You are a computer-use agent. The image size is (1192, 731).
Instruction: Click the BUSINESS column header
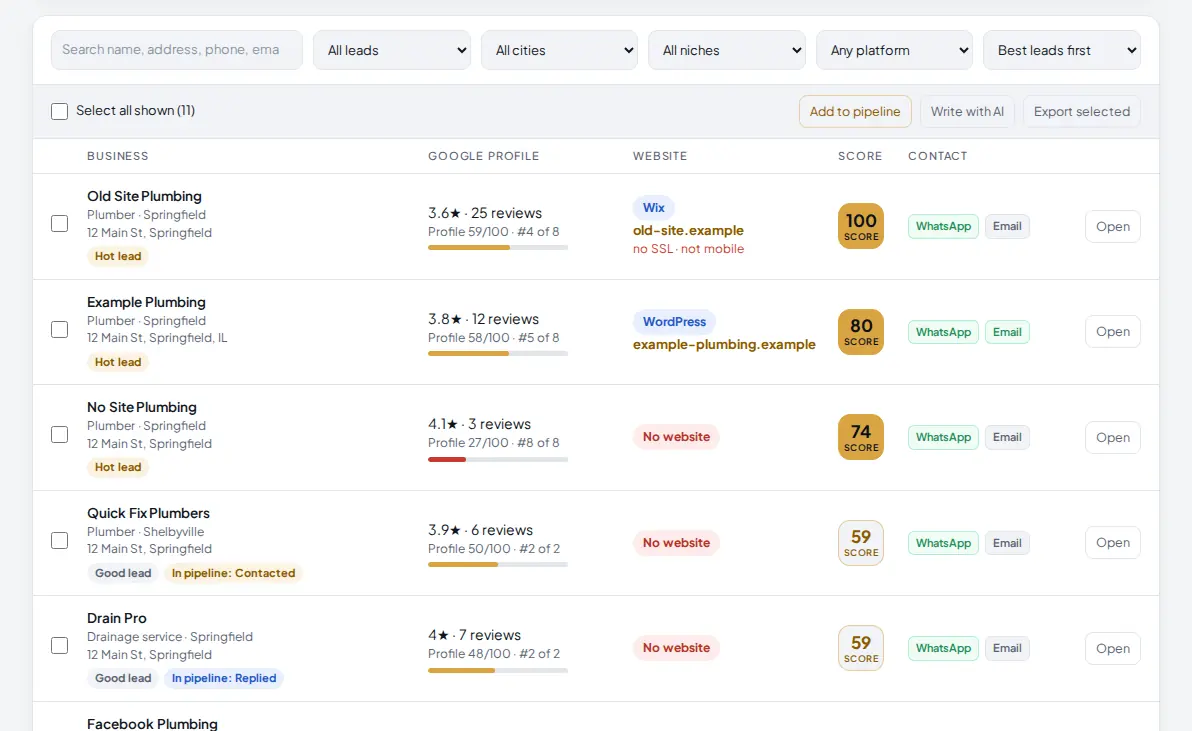pos(118,156)
